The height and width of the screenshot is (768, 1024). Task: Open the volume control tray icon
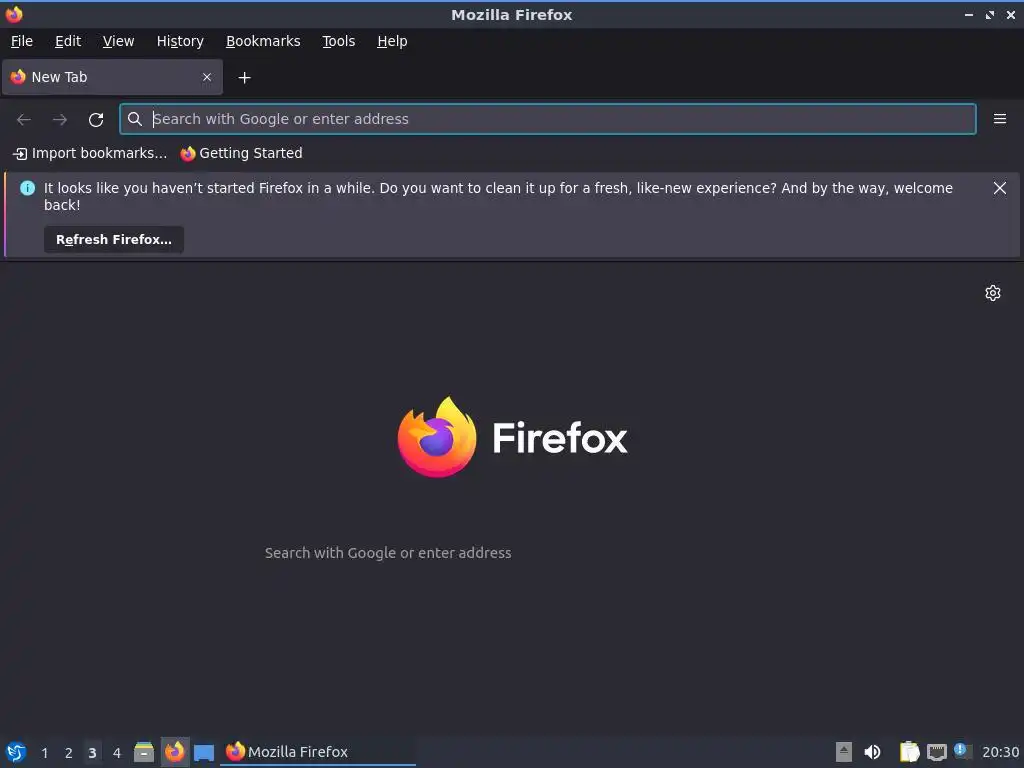[x=872, y=752]
